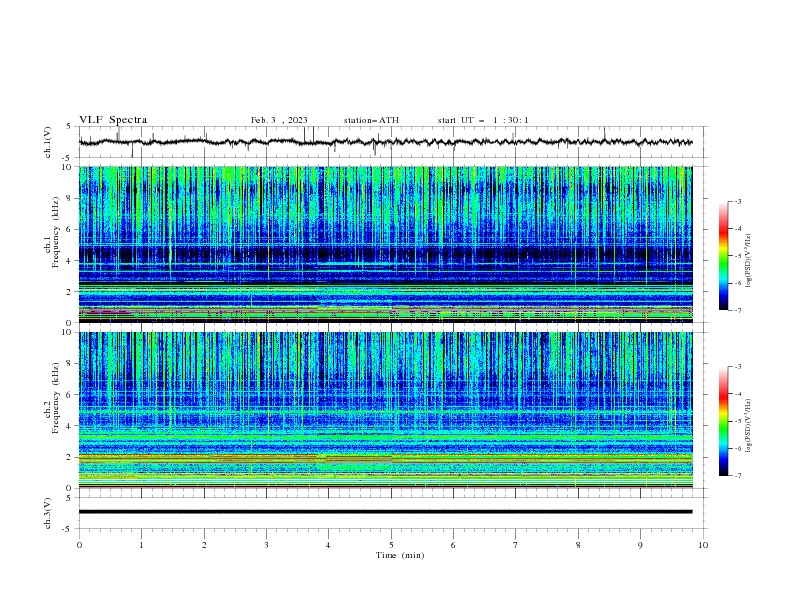Click time axis tick label "2"
This screenshot has width=792, height=612.
pos(204,545)
